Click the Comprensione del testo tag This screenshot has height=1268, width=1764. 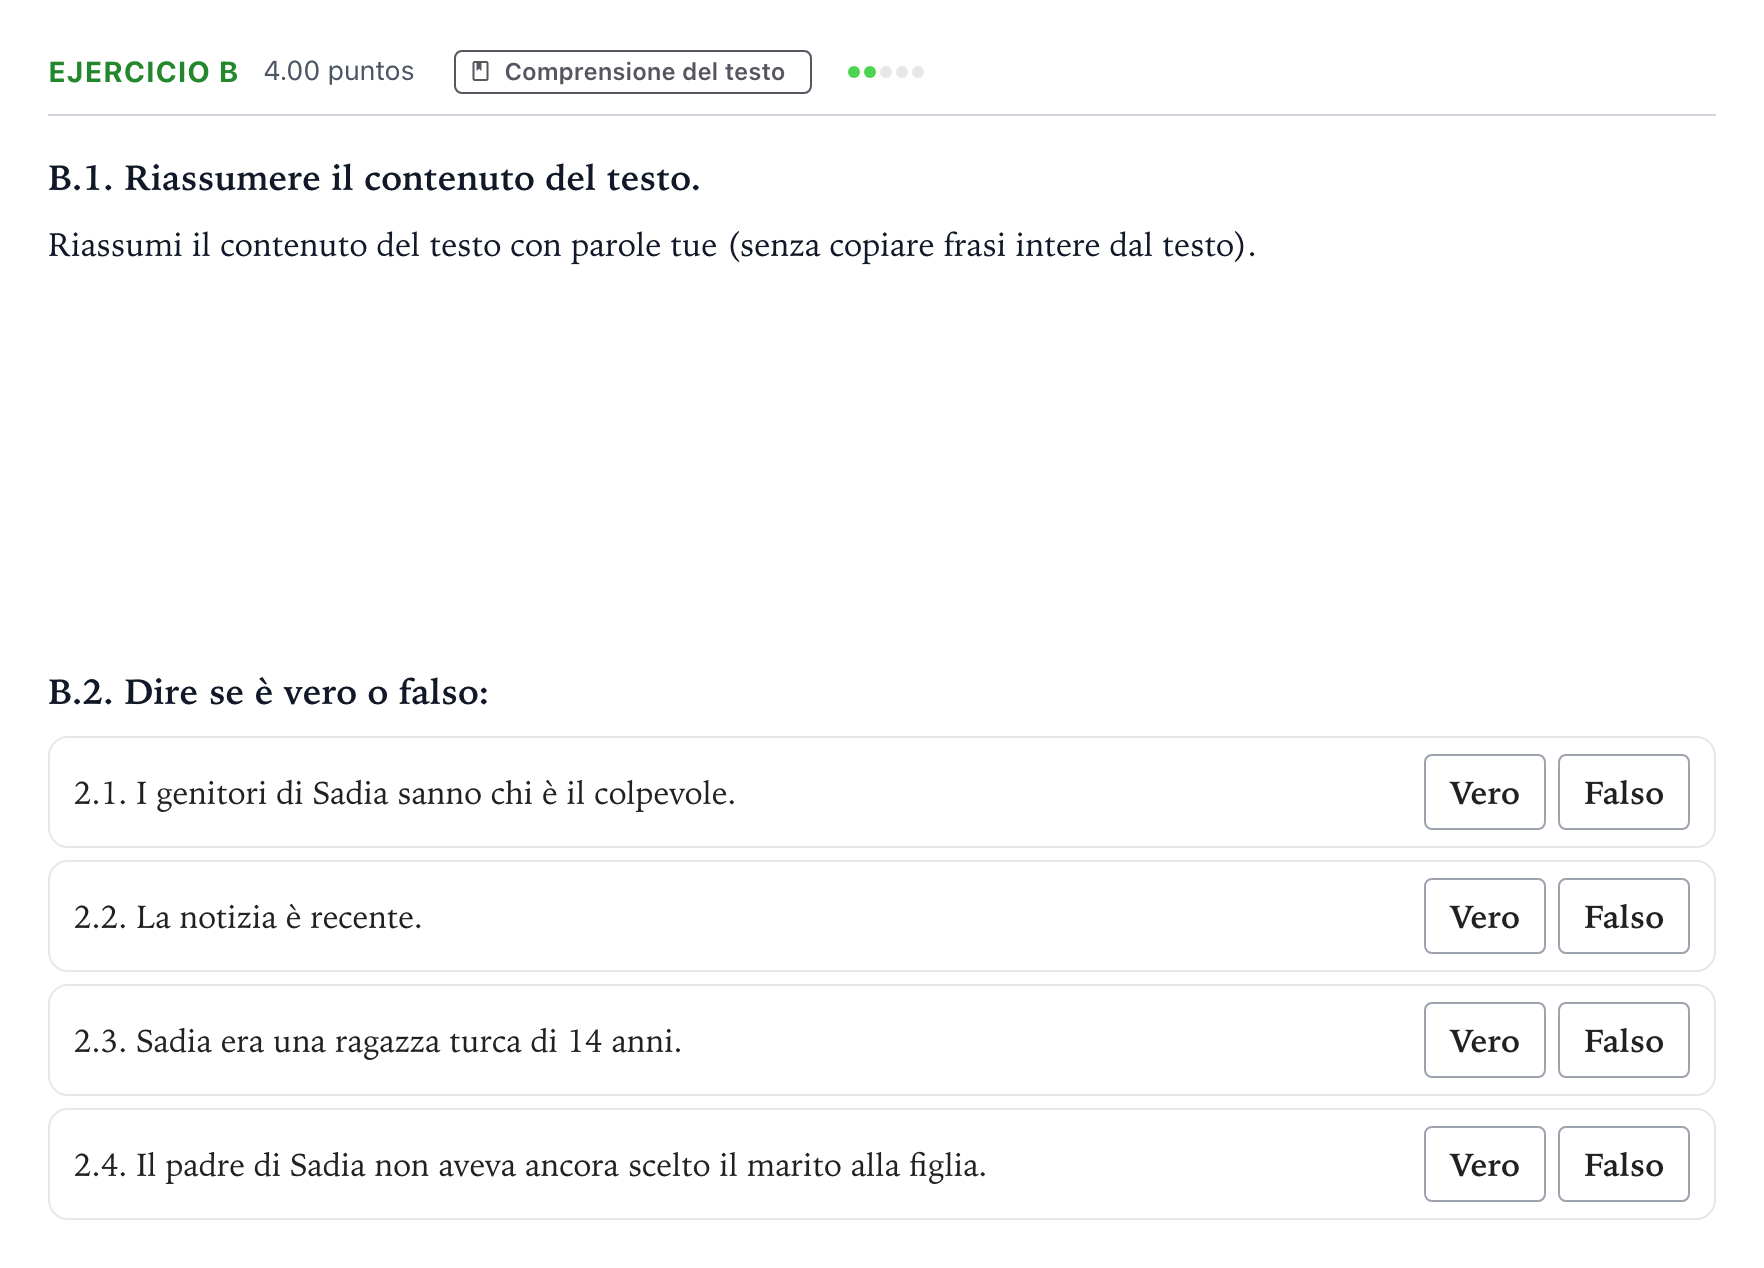point(632,72)
